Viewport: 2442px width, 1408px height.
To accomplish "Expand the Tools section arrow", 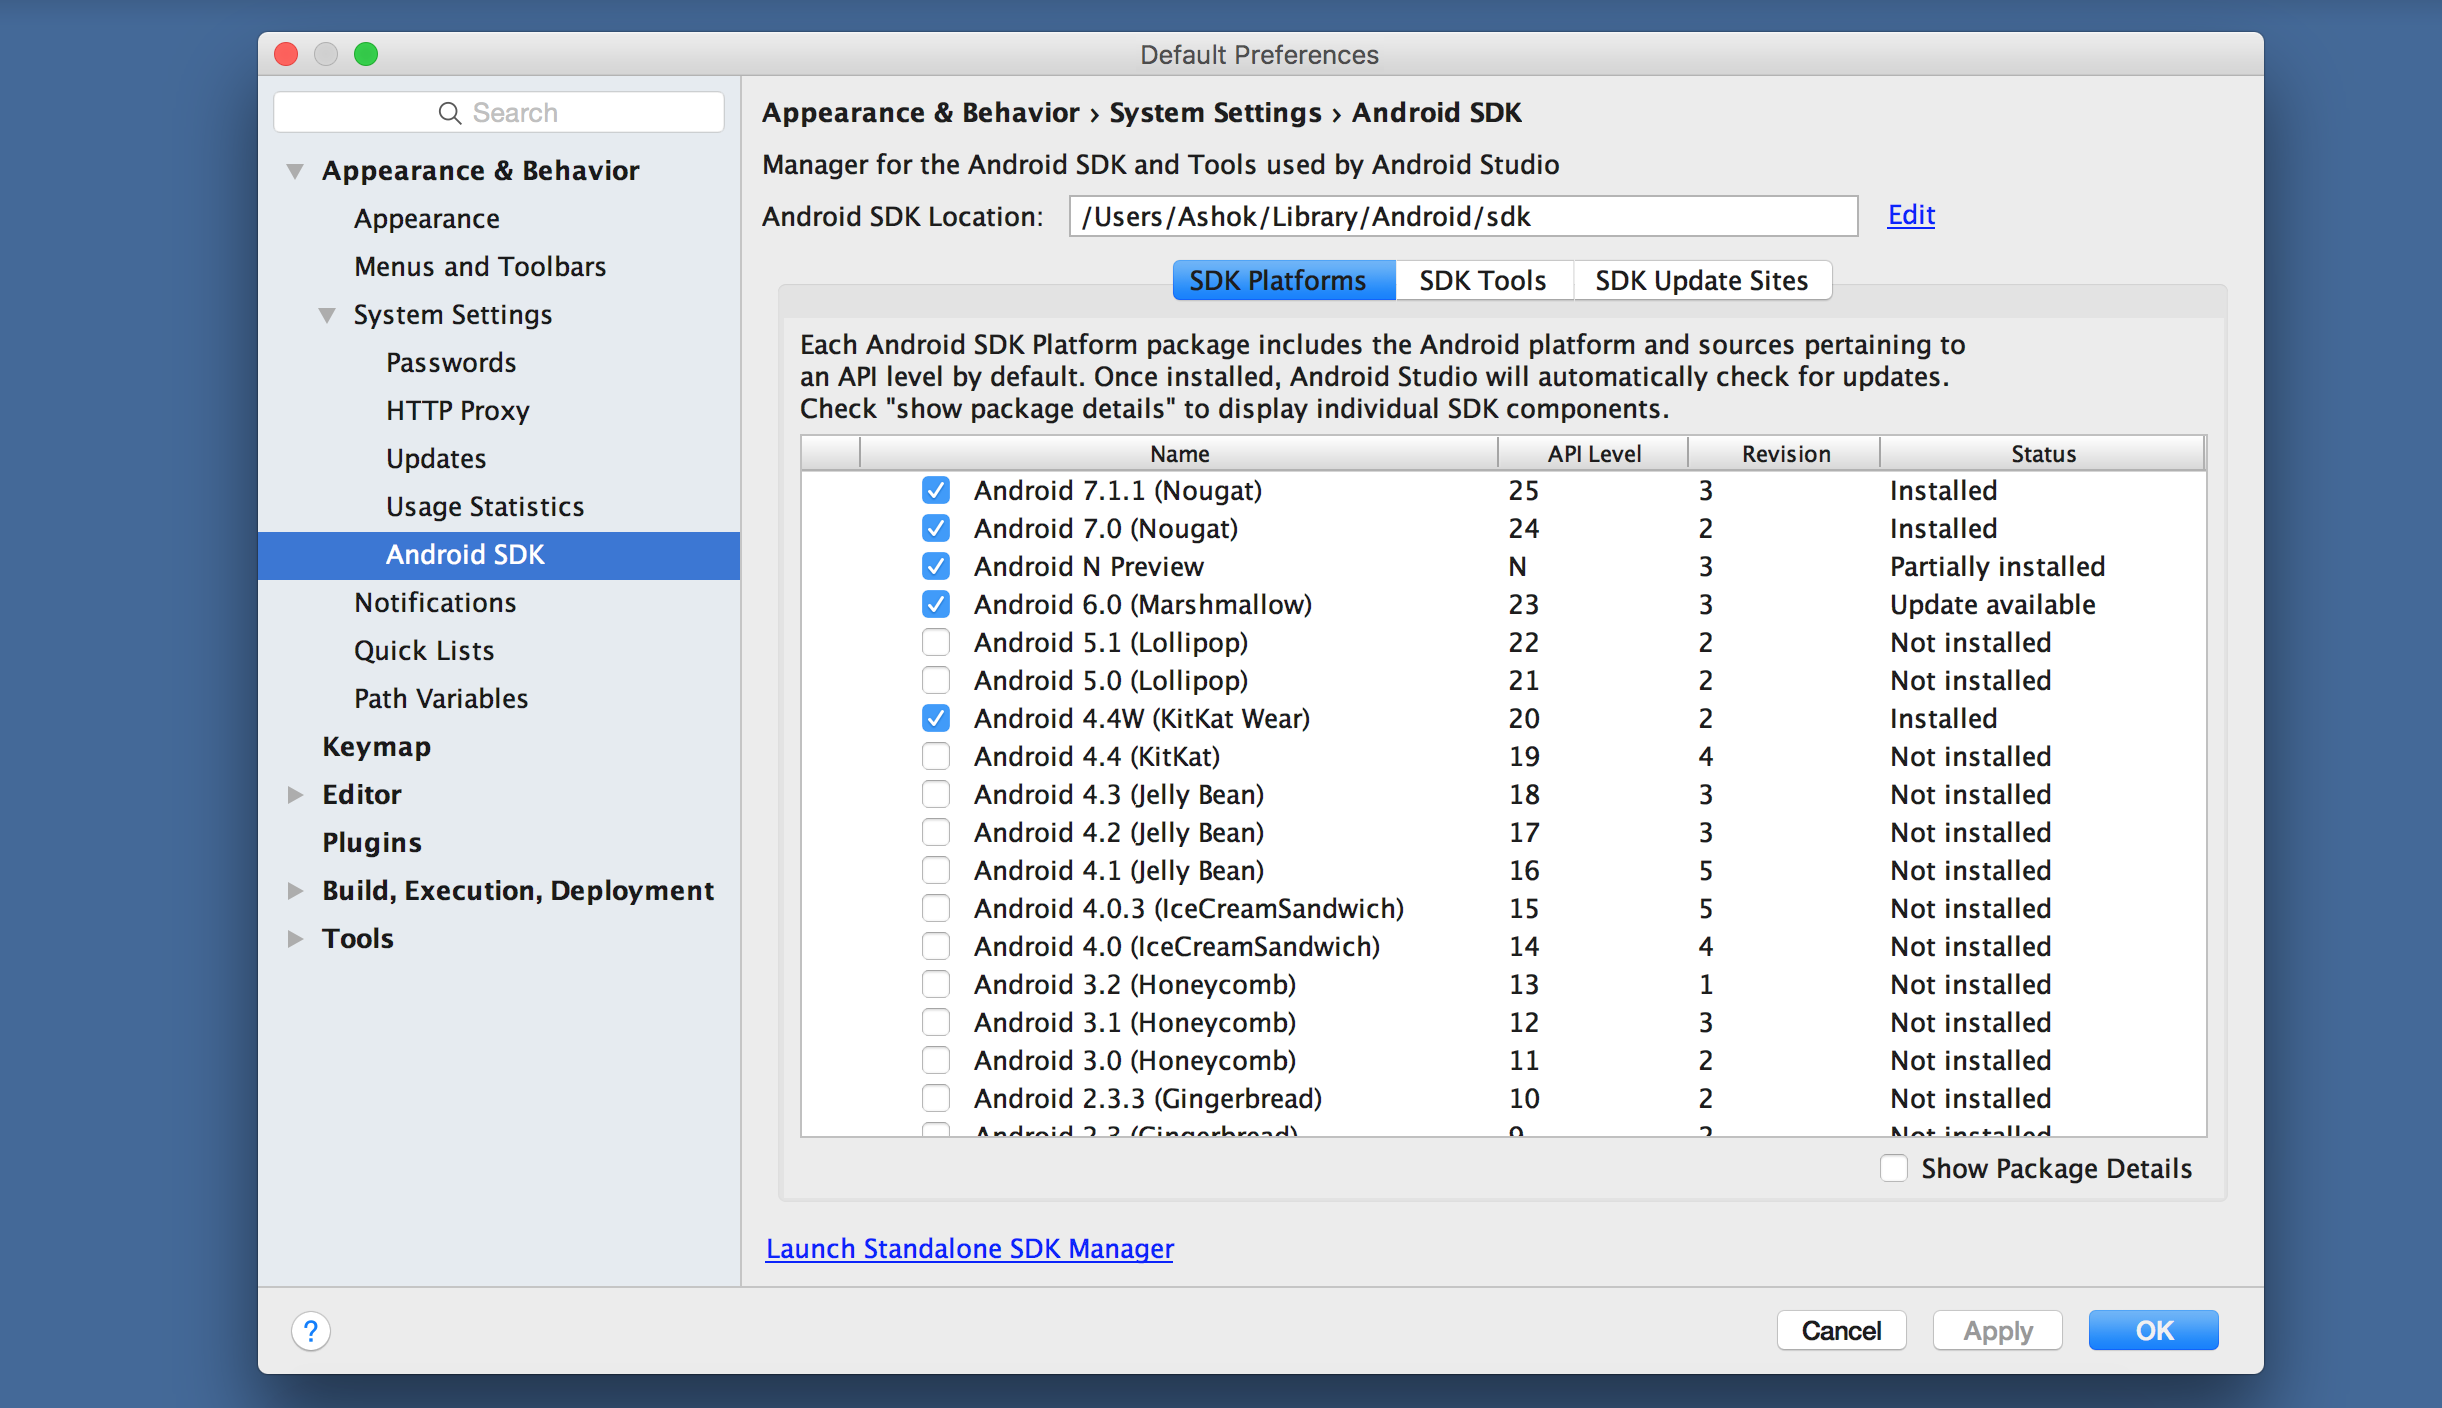I will click(295, 939).
